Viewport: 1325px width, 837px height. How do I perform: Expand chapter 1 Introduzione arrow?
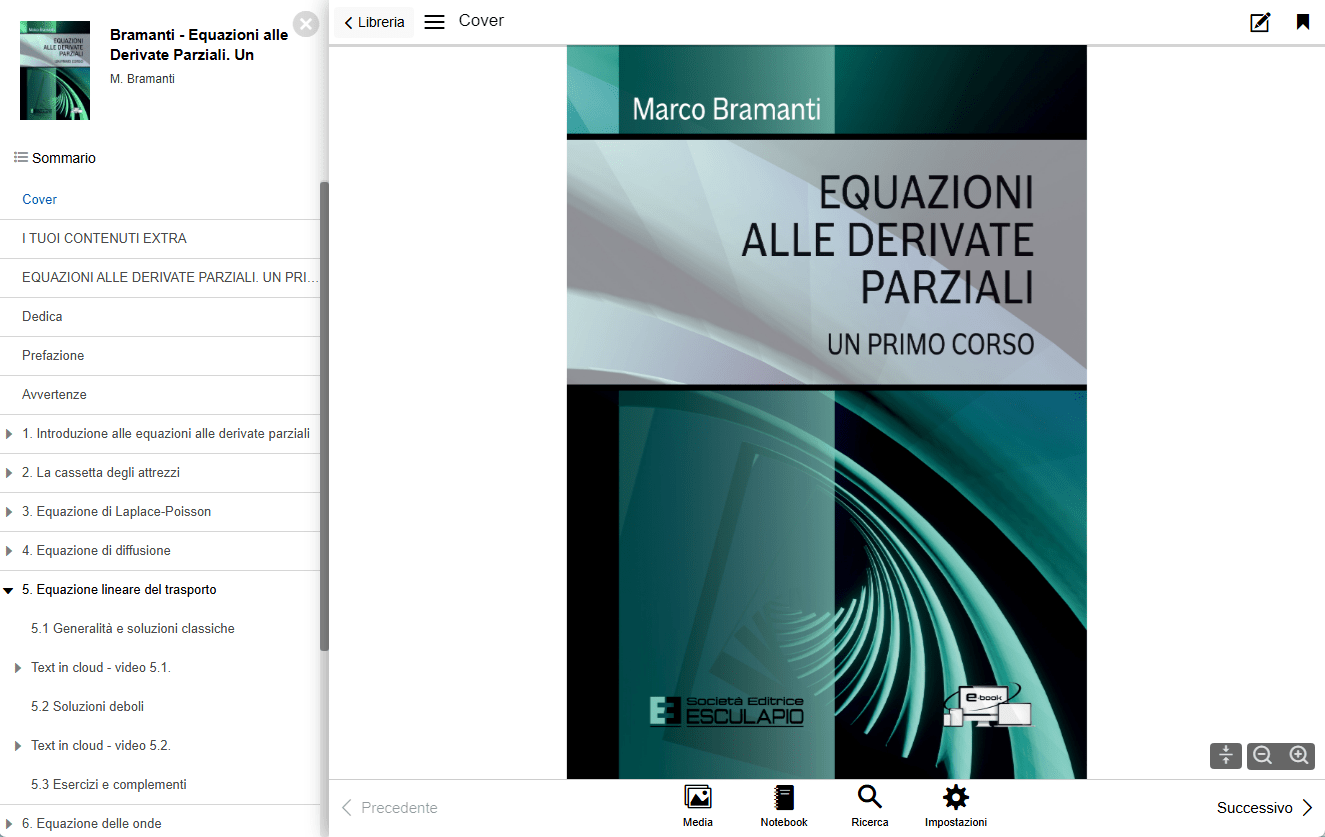pyautogui.click(x=9, y=434)
